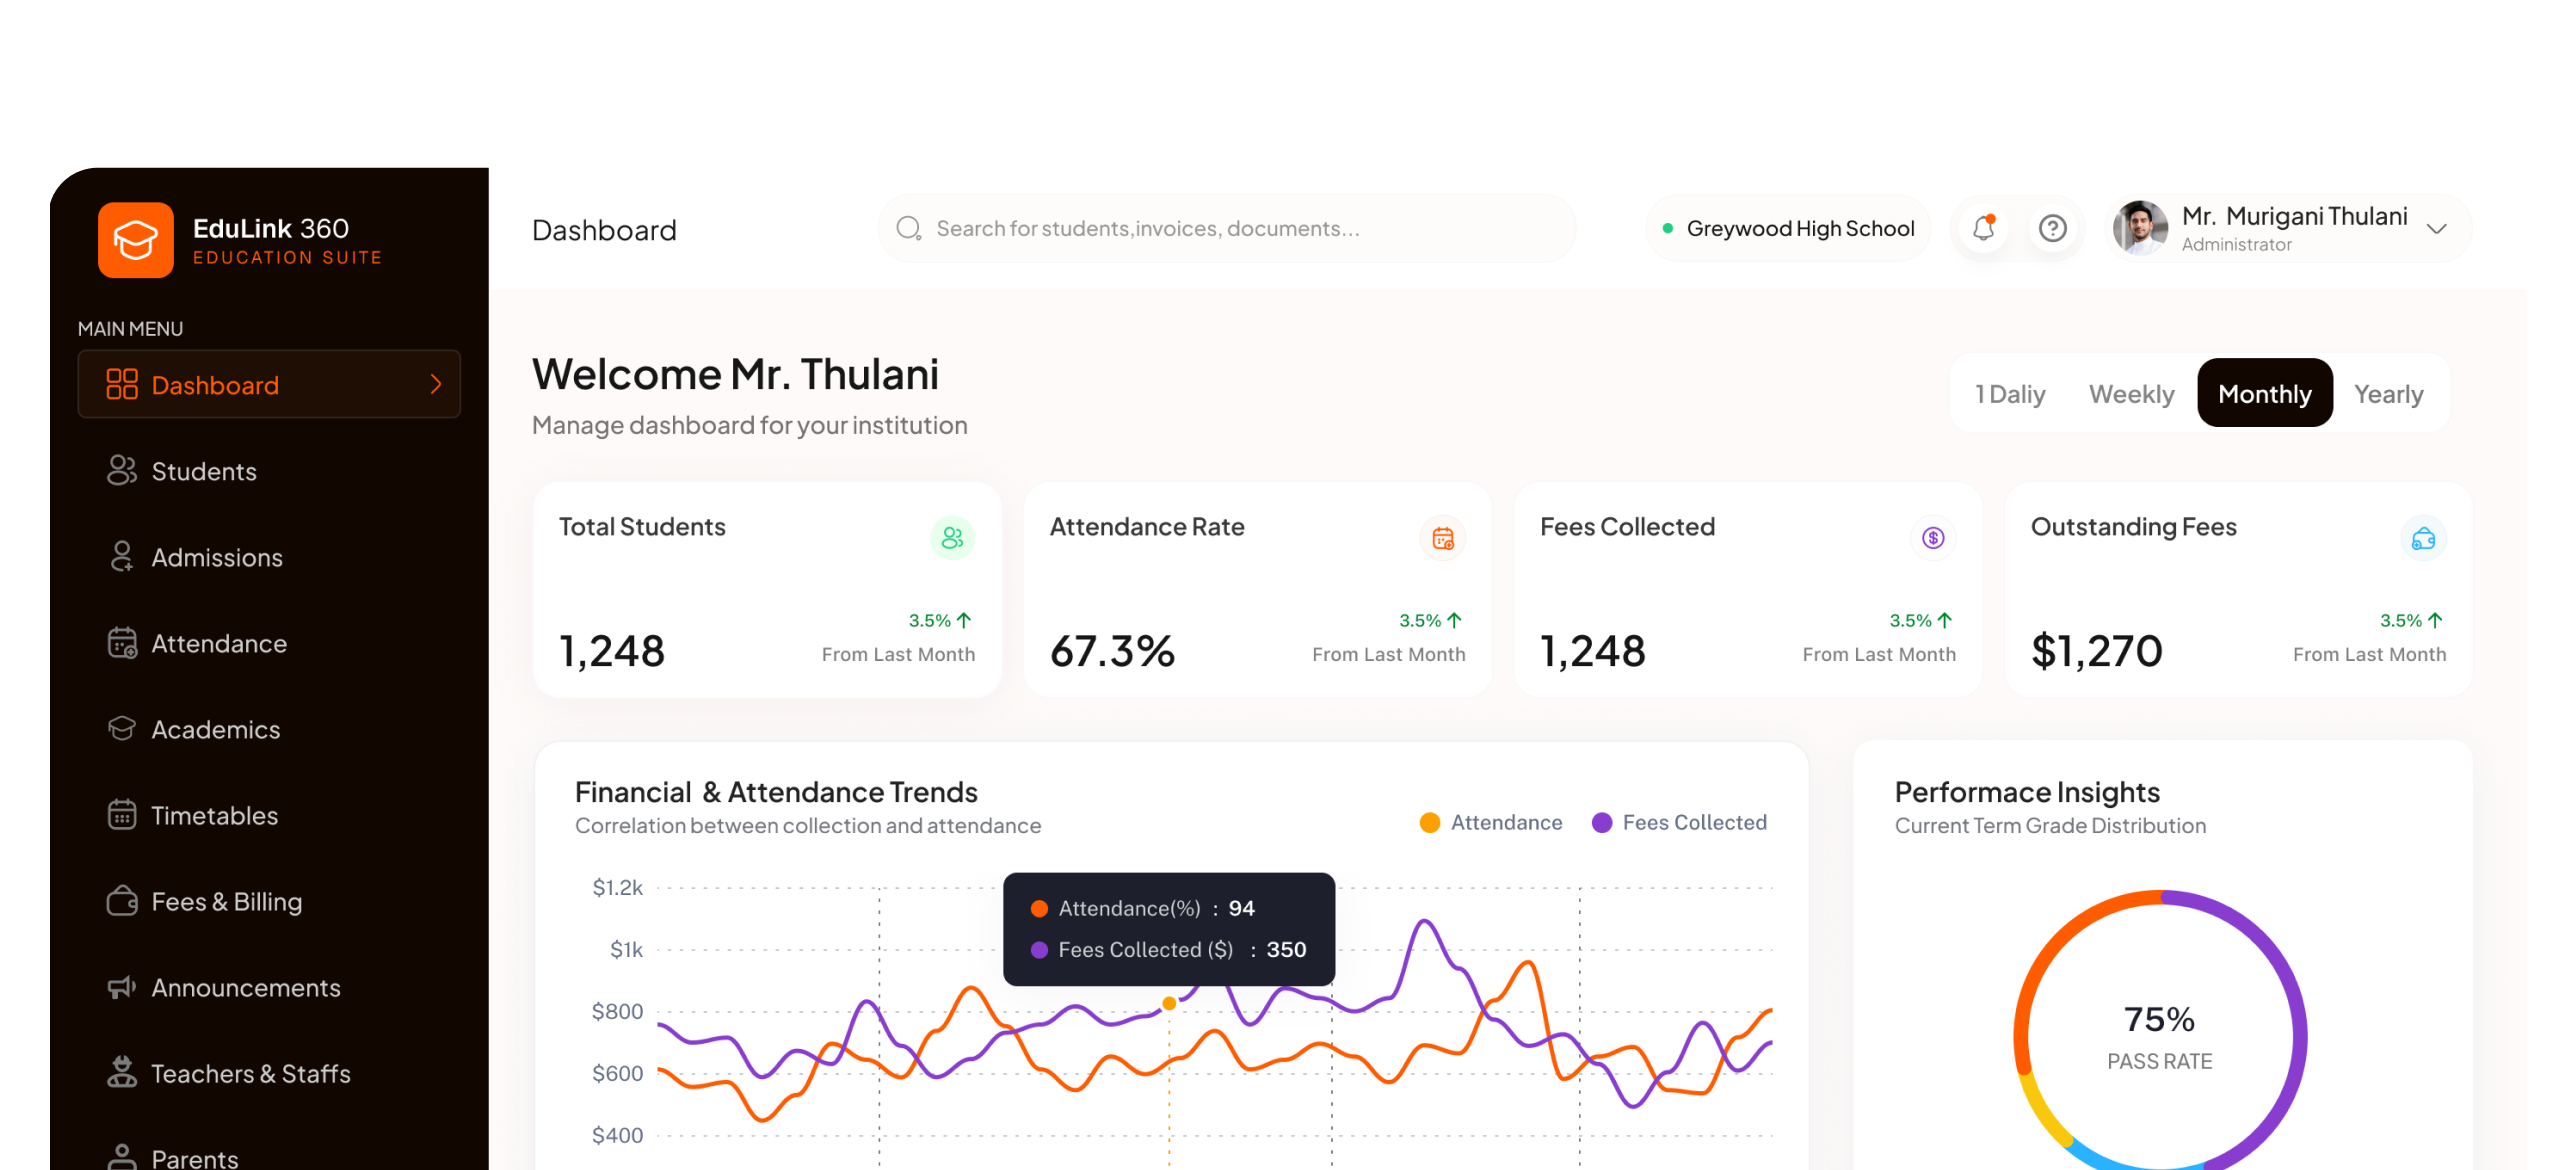Open Fees & Billing in sidebar
This screenshot has width=2576, height=1170.
click(226, 901)
